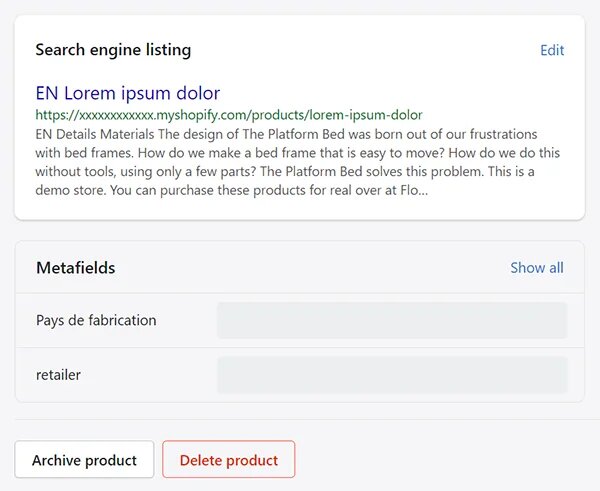Show all metafields
Screen dimensions: 600x491
pos(536,268)
